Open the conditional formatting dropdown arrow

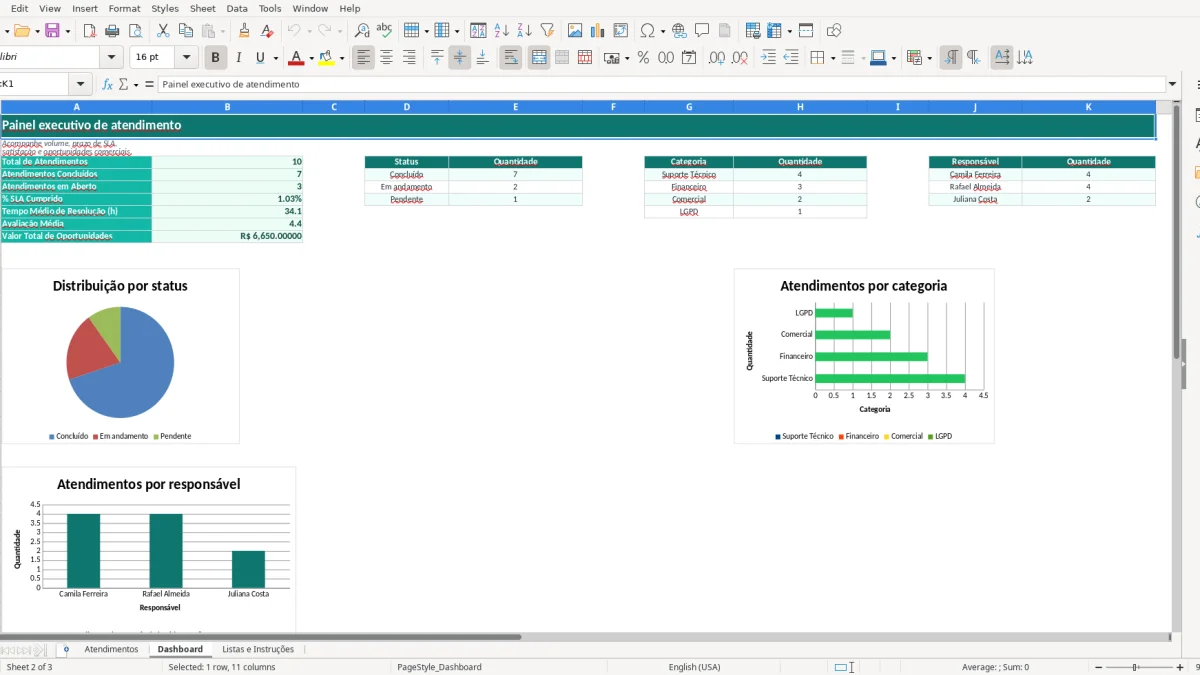point(930,58)
